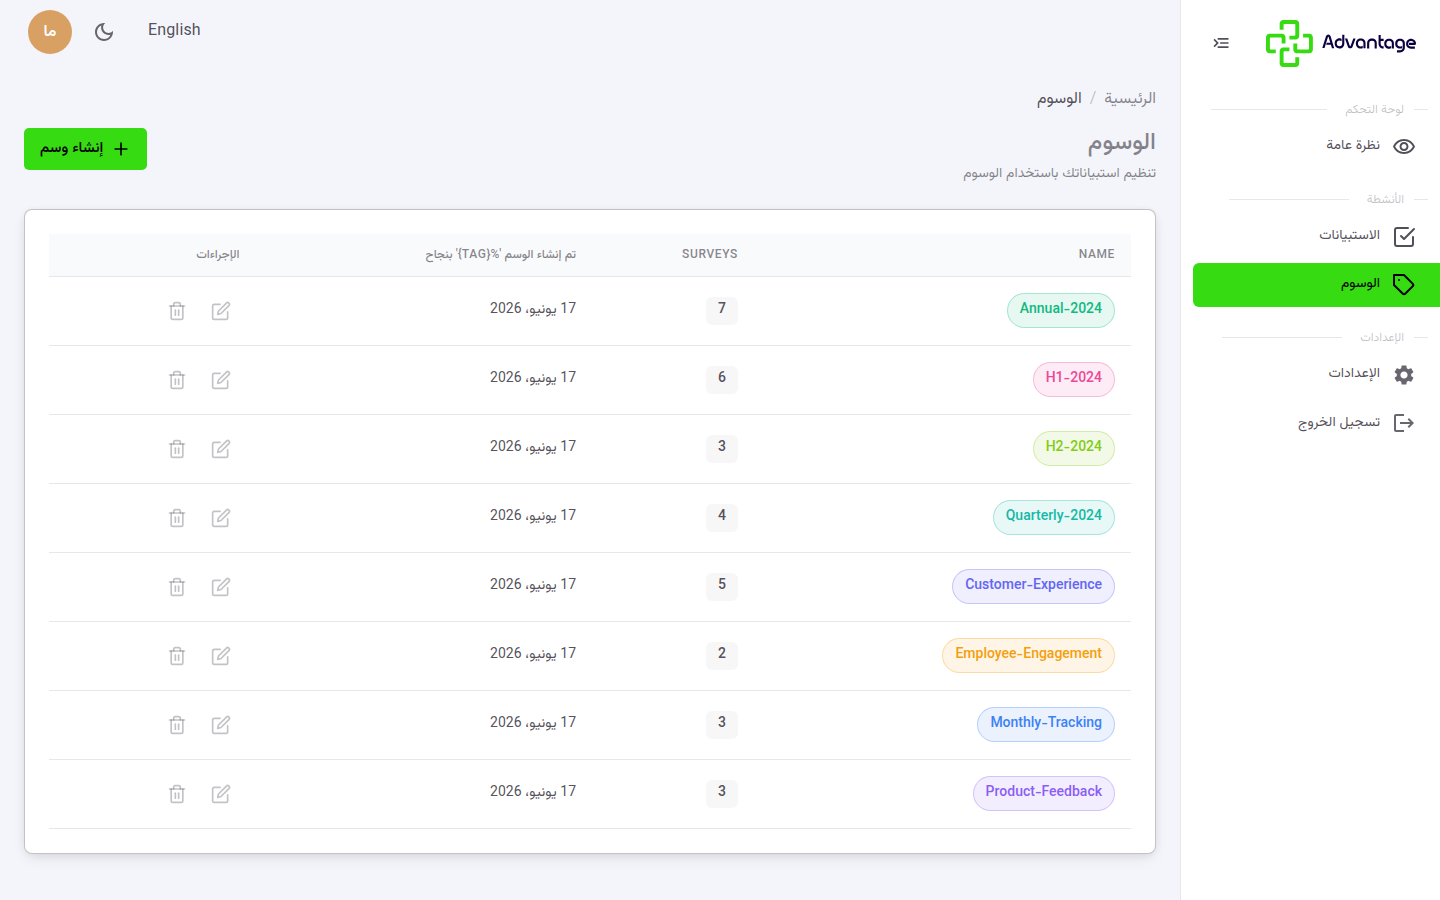Click the H2-2024 tag badge
Screen dimensions: 1440x900
[1074, 448]
